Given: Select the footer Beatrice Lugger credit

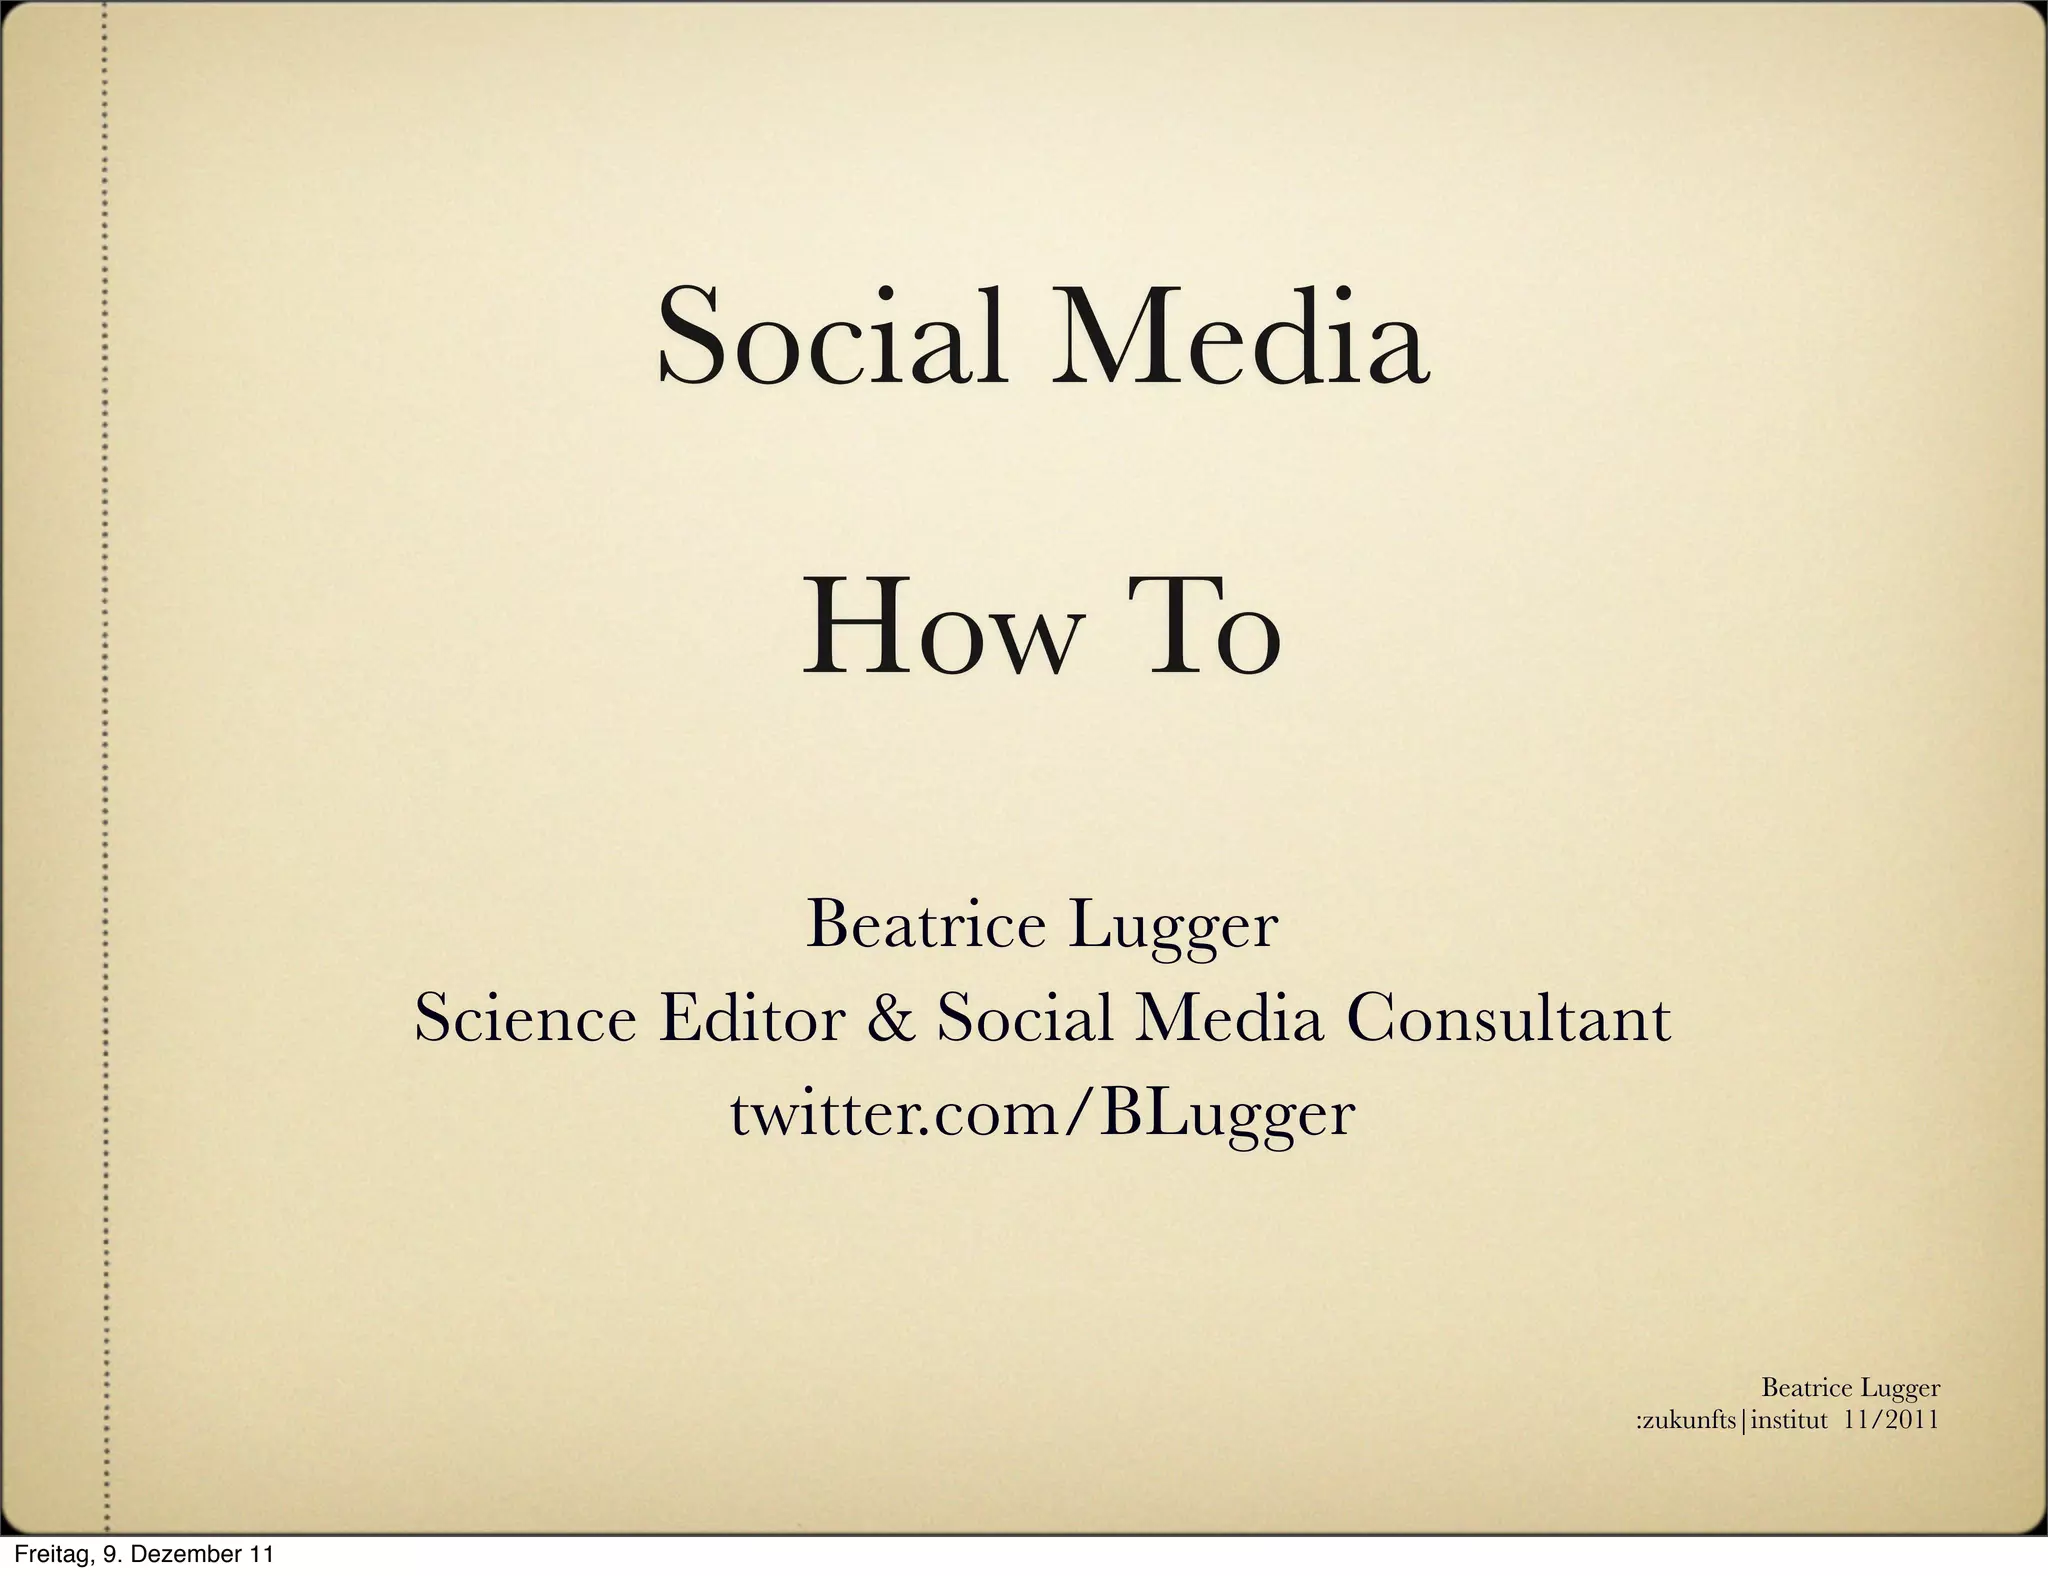Looking at the screenshot, I should tap(1850, 1388).
